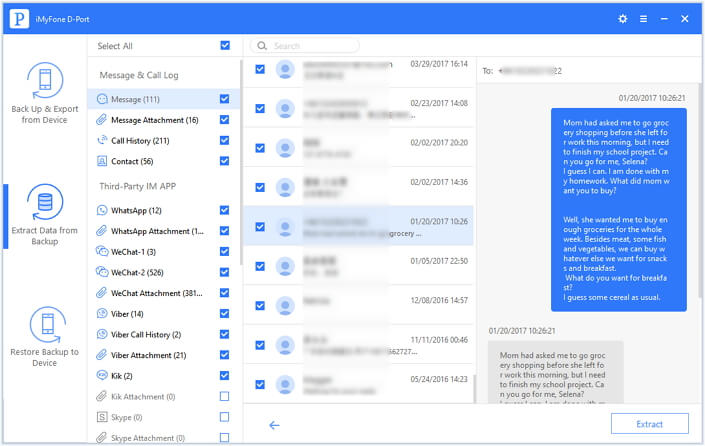705x446 pixels.
Task: Click the Third-Party IM APP heading
Action: coord(138,186)
